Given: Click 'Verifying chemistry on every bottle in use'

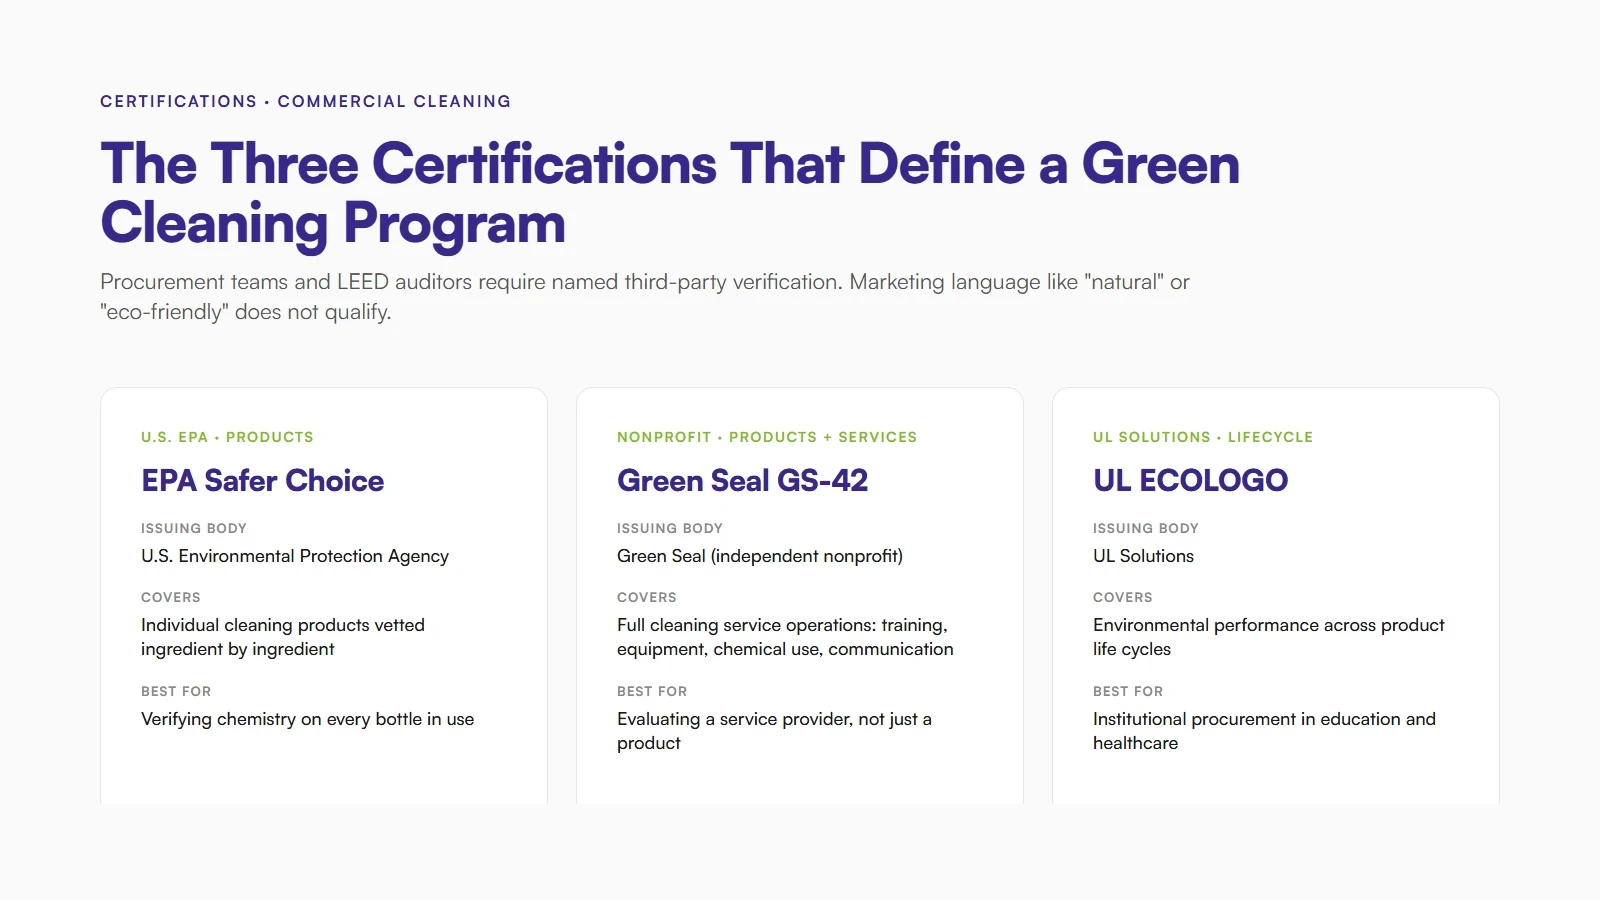Looking at the screenshot, I should tap(308, 719).
